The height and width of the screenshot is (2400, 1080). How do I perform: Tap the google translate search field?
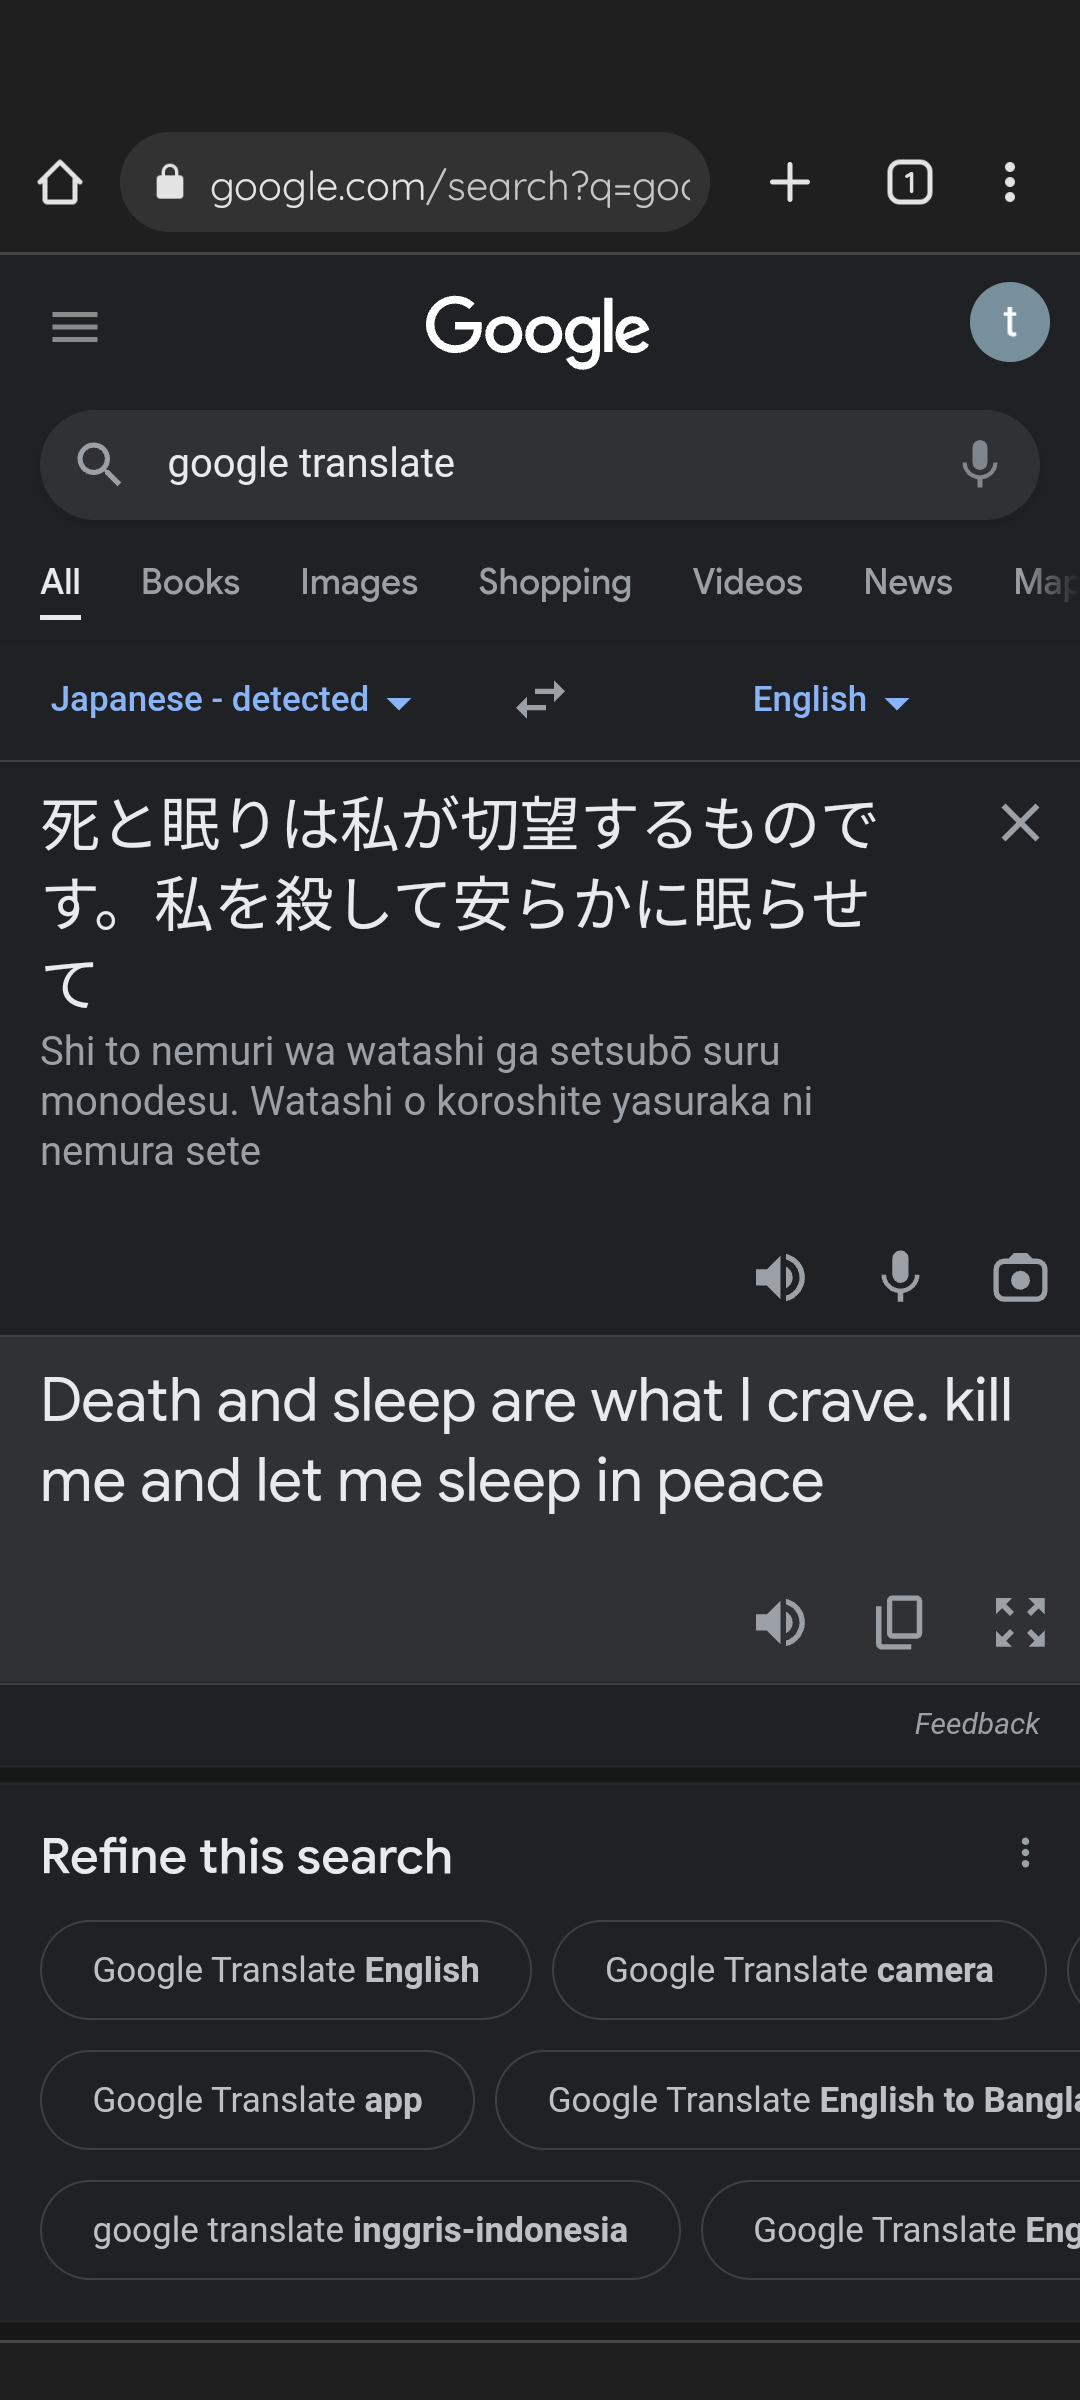point(540,464)
